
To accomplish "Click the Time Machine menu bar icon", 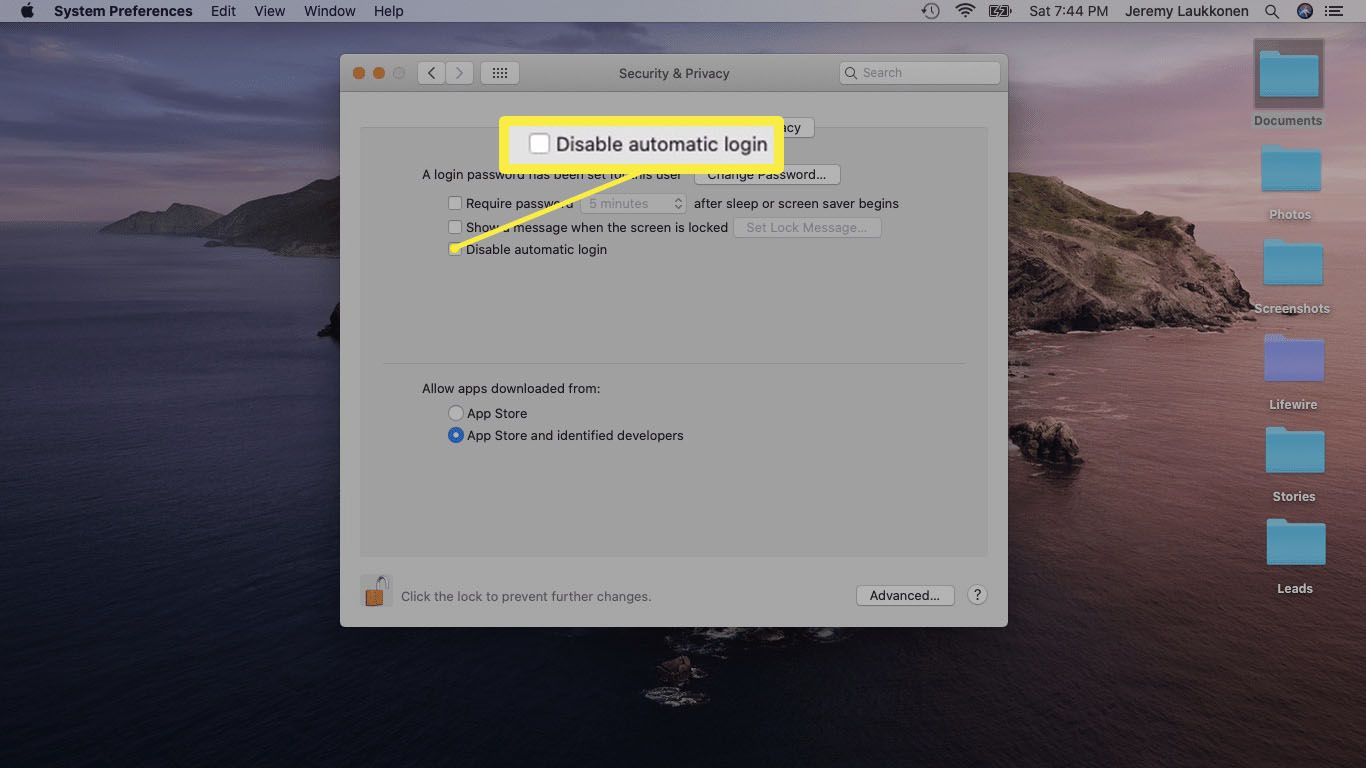I will (931, 11).
